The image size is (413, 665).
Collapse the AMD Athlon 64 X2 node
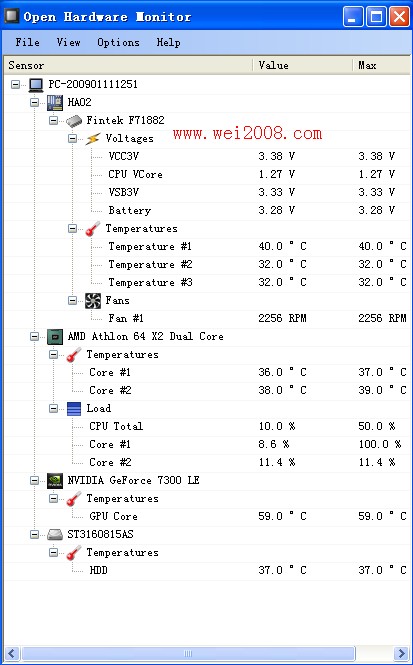click(34, 337)
